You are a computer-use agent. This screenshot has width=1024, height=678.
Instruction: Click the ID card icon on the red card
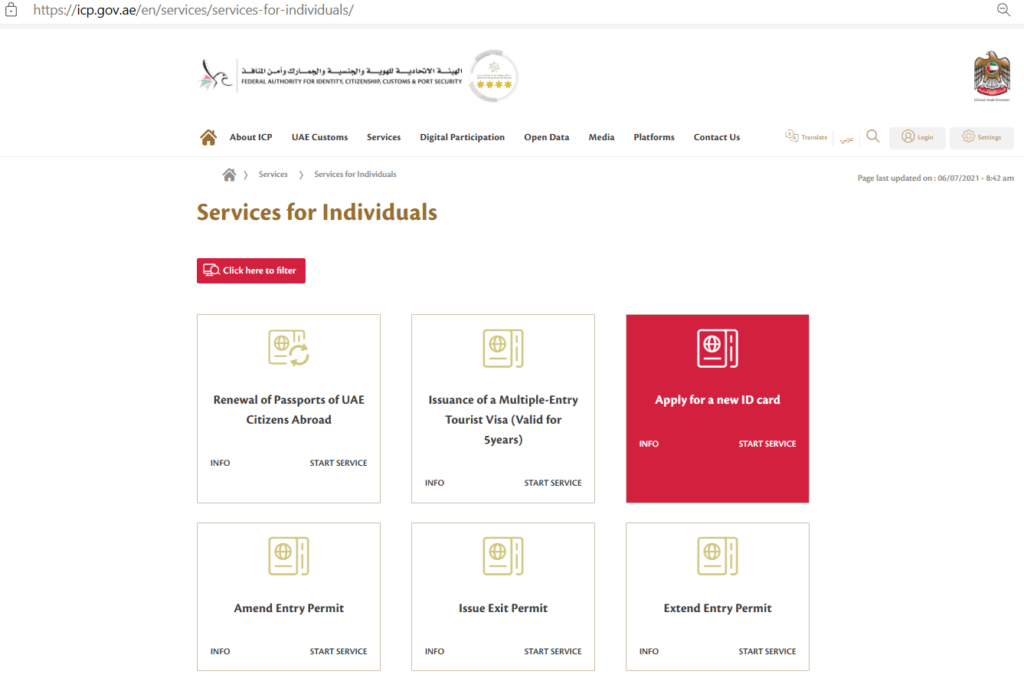click(717, 348)
